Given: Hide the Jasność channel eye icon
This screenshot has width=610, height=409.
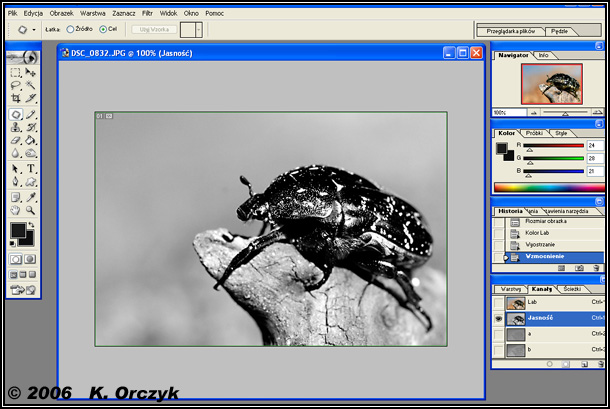Looking at the screenshot, I should click(x=499, y=317).
